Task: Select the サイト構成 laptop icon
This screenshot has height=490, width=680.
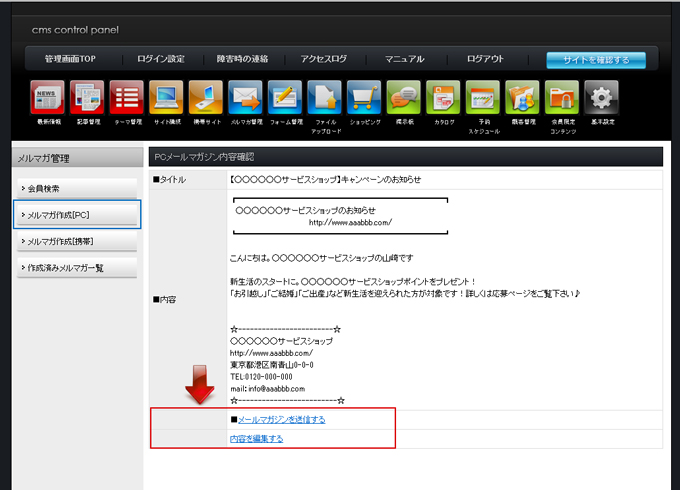Action: click(166, 98)
